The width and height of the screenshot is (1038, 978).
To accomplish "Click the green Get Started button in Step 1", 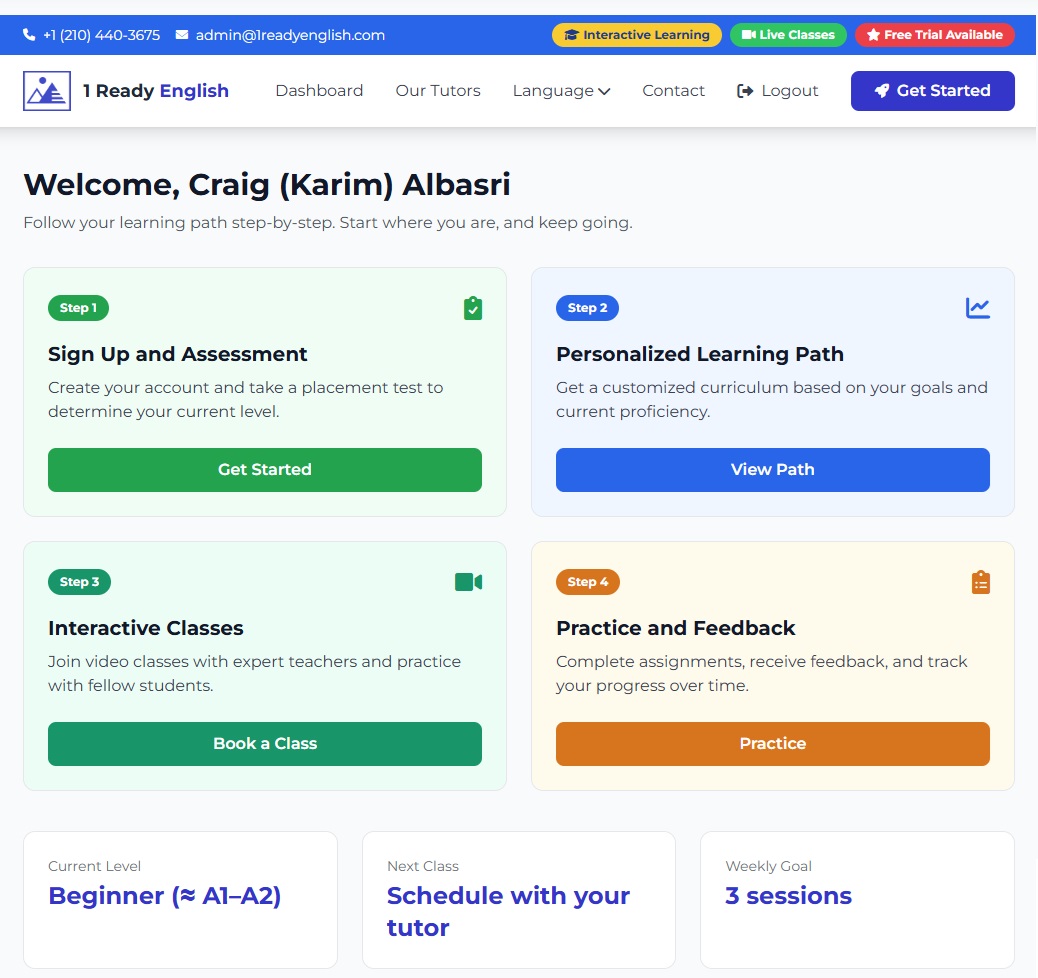I will click(265, 469).
